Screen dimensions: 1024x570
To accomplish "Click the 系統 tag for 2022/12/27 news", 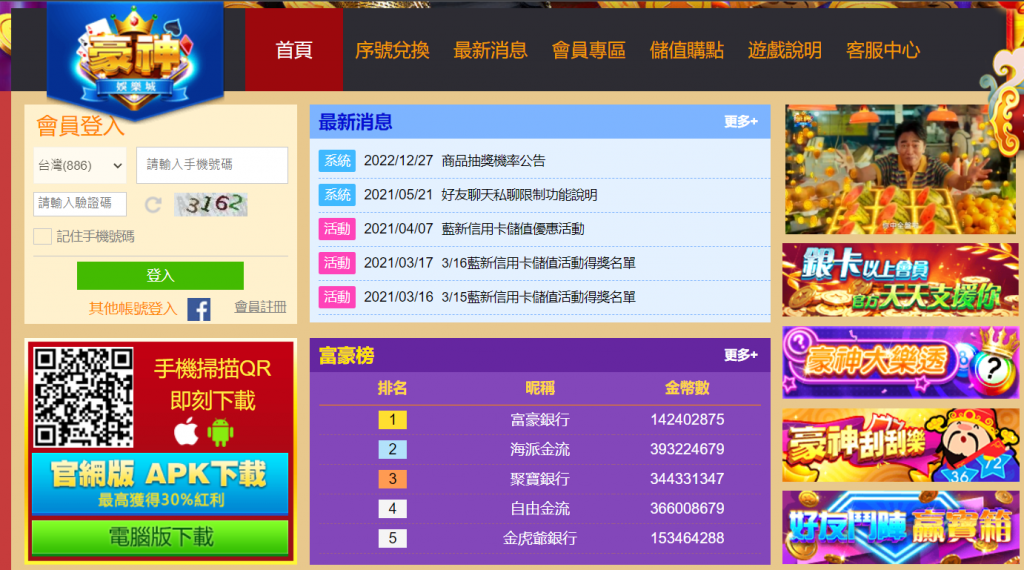I will 337,161.
